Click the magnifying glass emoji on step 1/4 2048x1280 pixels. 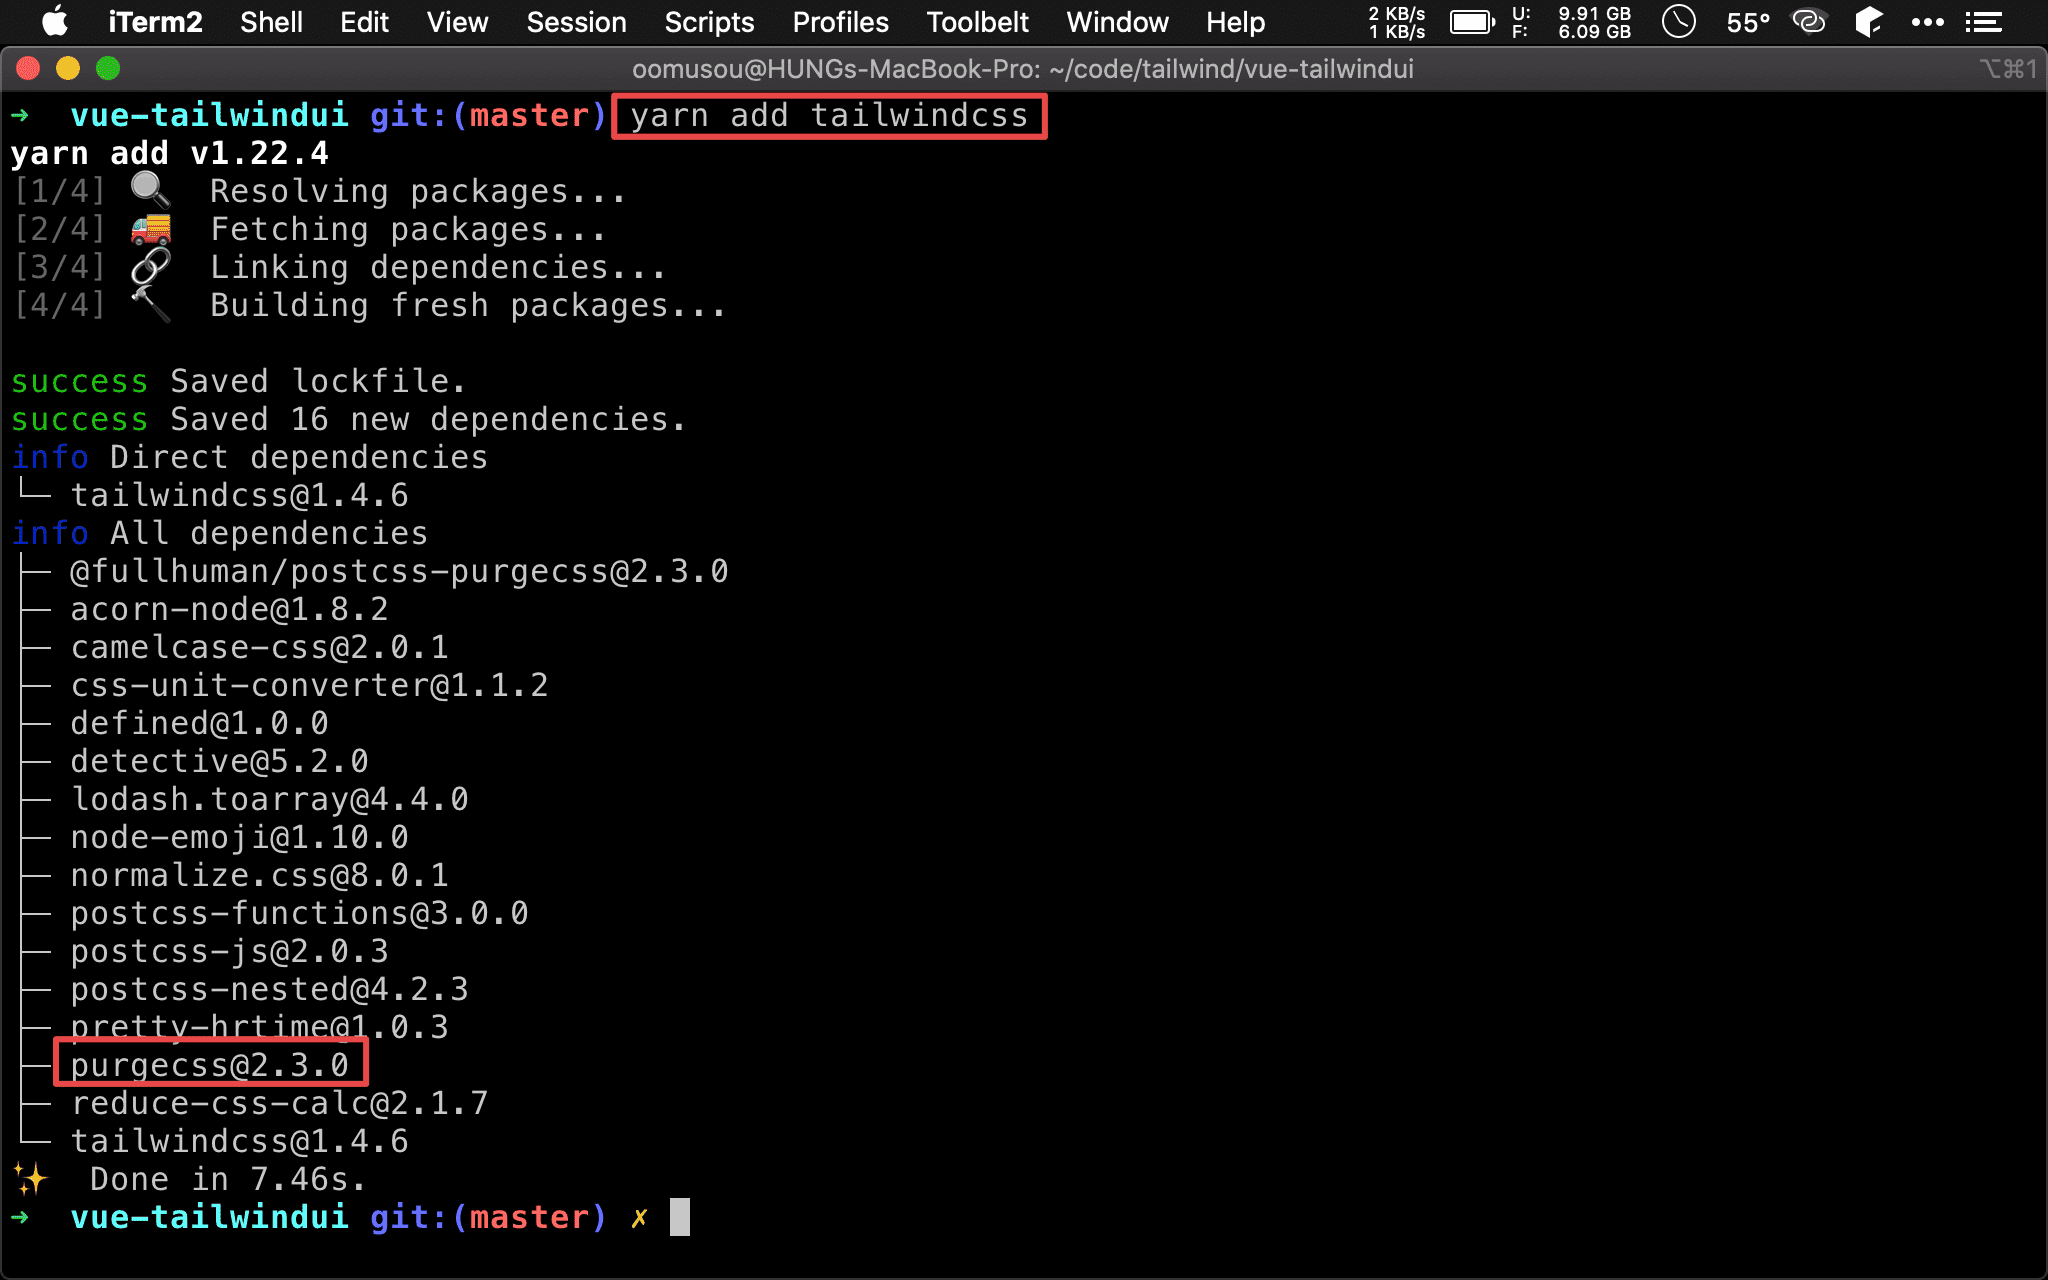click(x=150, y=190)
